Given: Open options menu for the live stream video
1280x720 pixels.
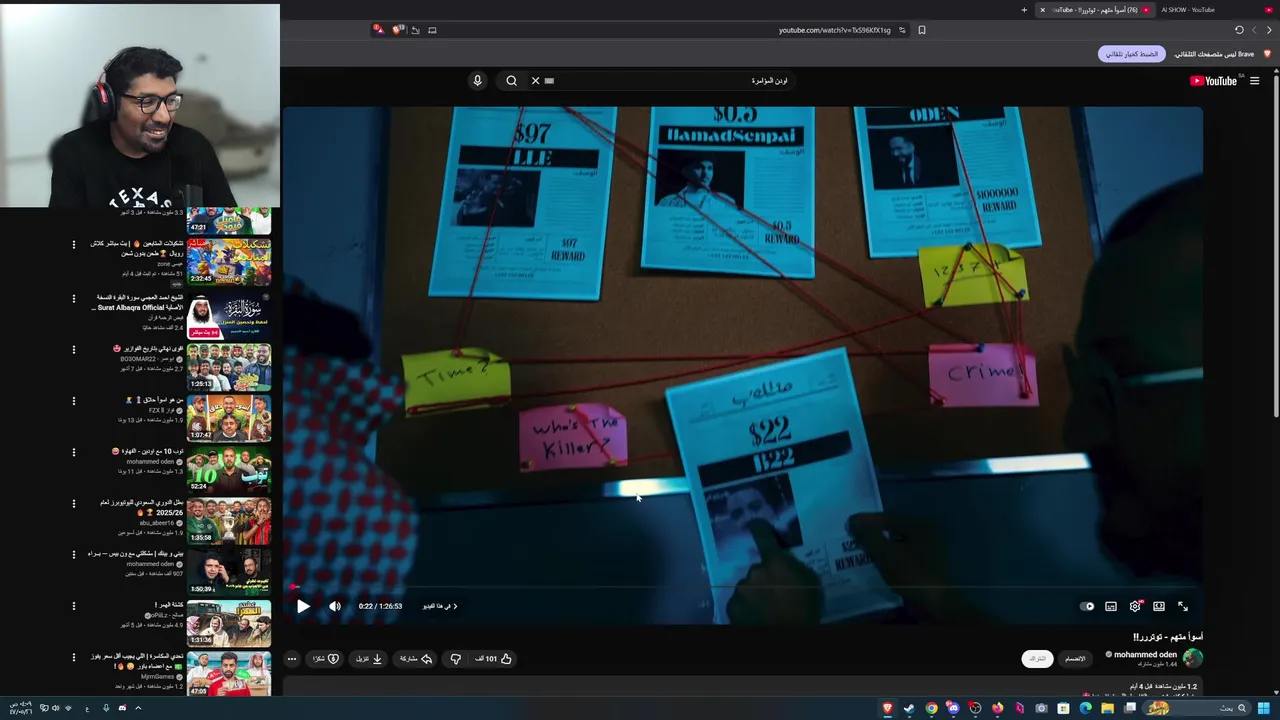Looking at the screenshot, I should point(73,244).
